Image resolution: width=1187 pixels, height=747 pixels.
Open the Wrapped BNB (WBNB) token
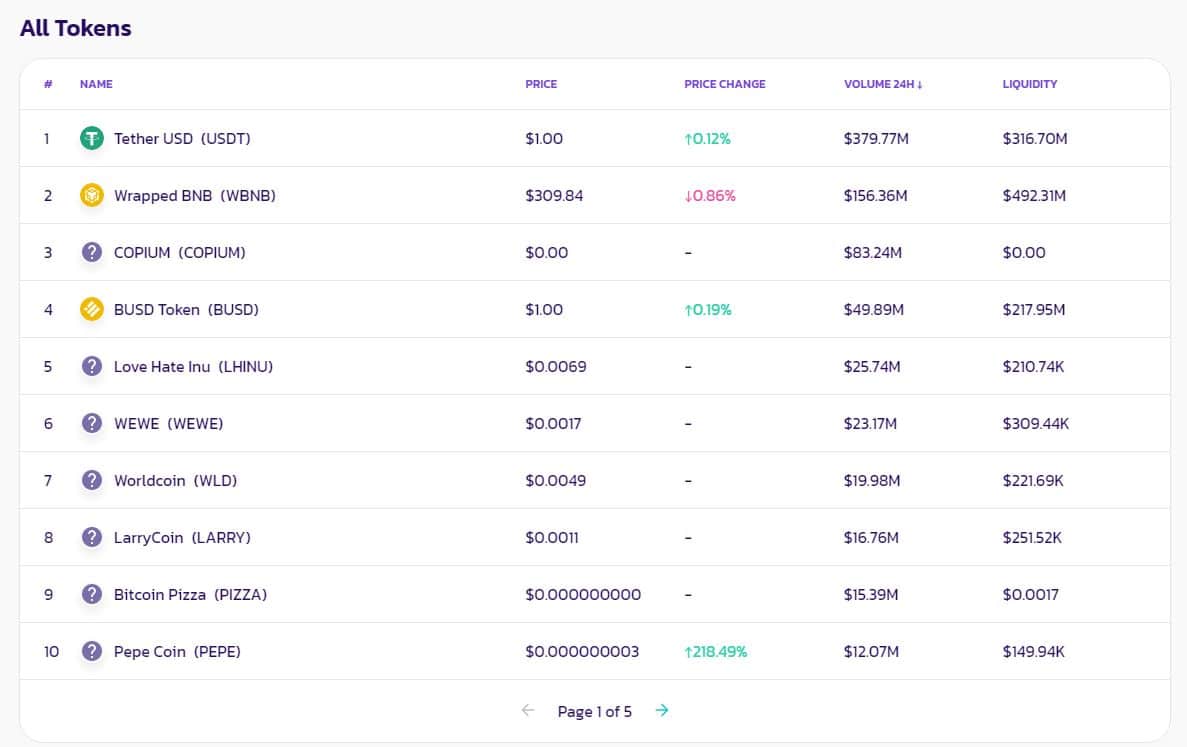coord(195,195)
